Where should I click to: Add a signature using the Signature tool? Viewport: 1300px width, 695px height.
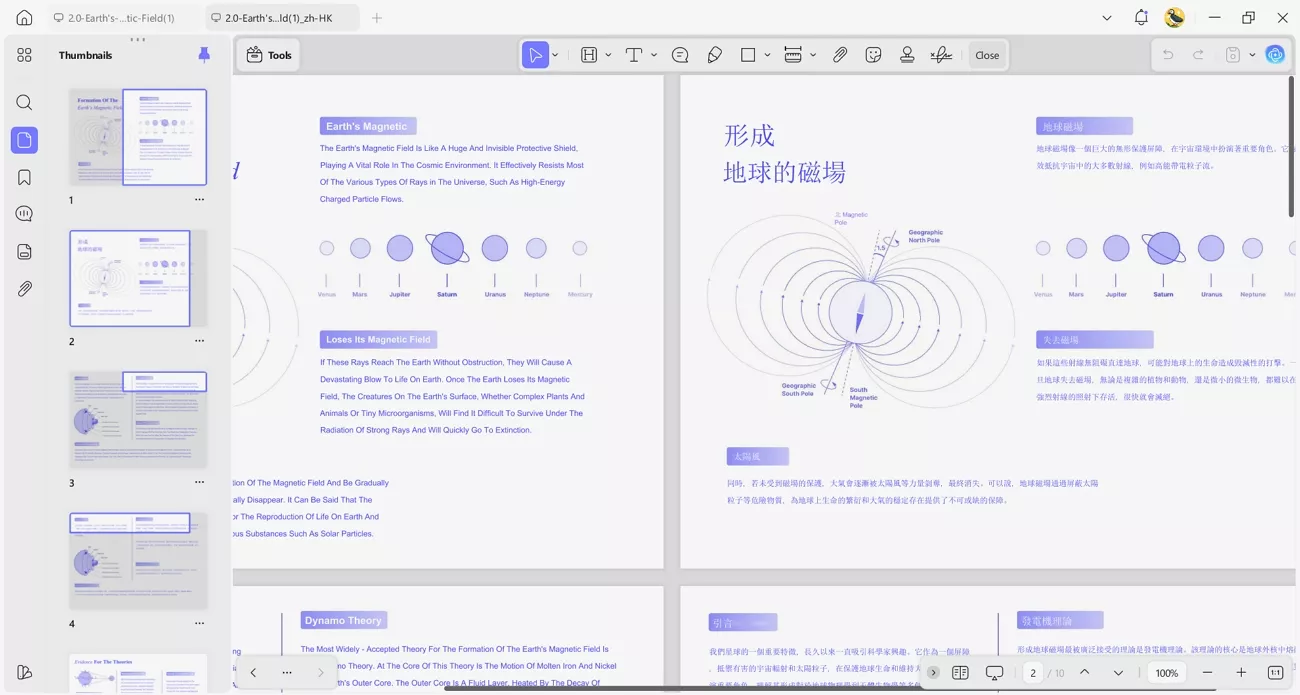pos(940,55)
